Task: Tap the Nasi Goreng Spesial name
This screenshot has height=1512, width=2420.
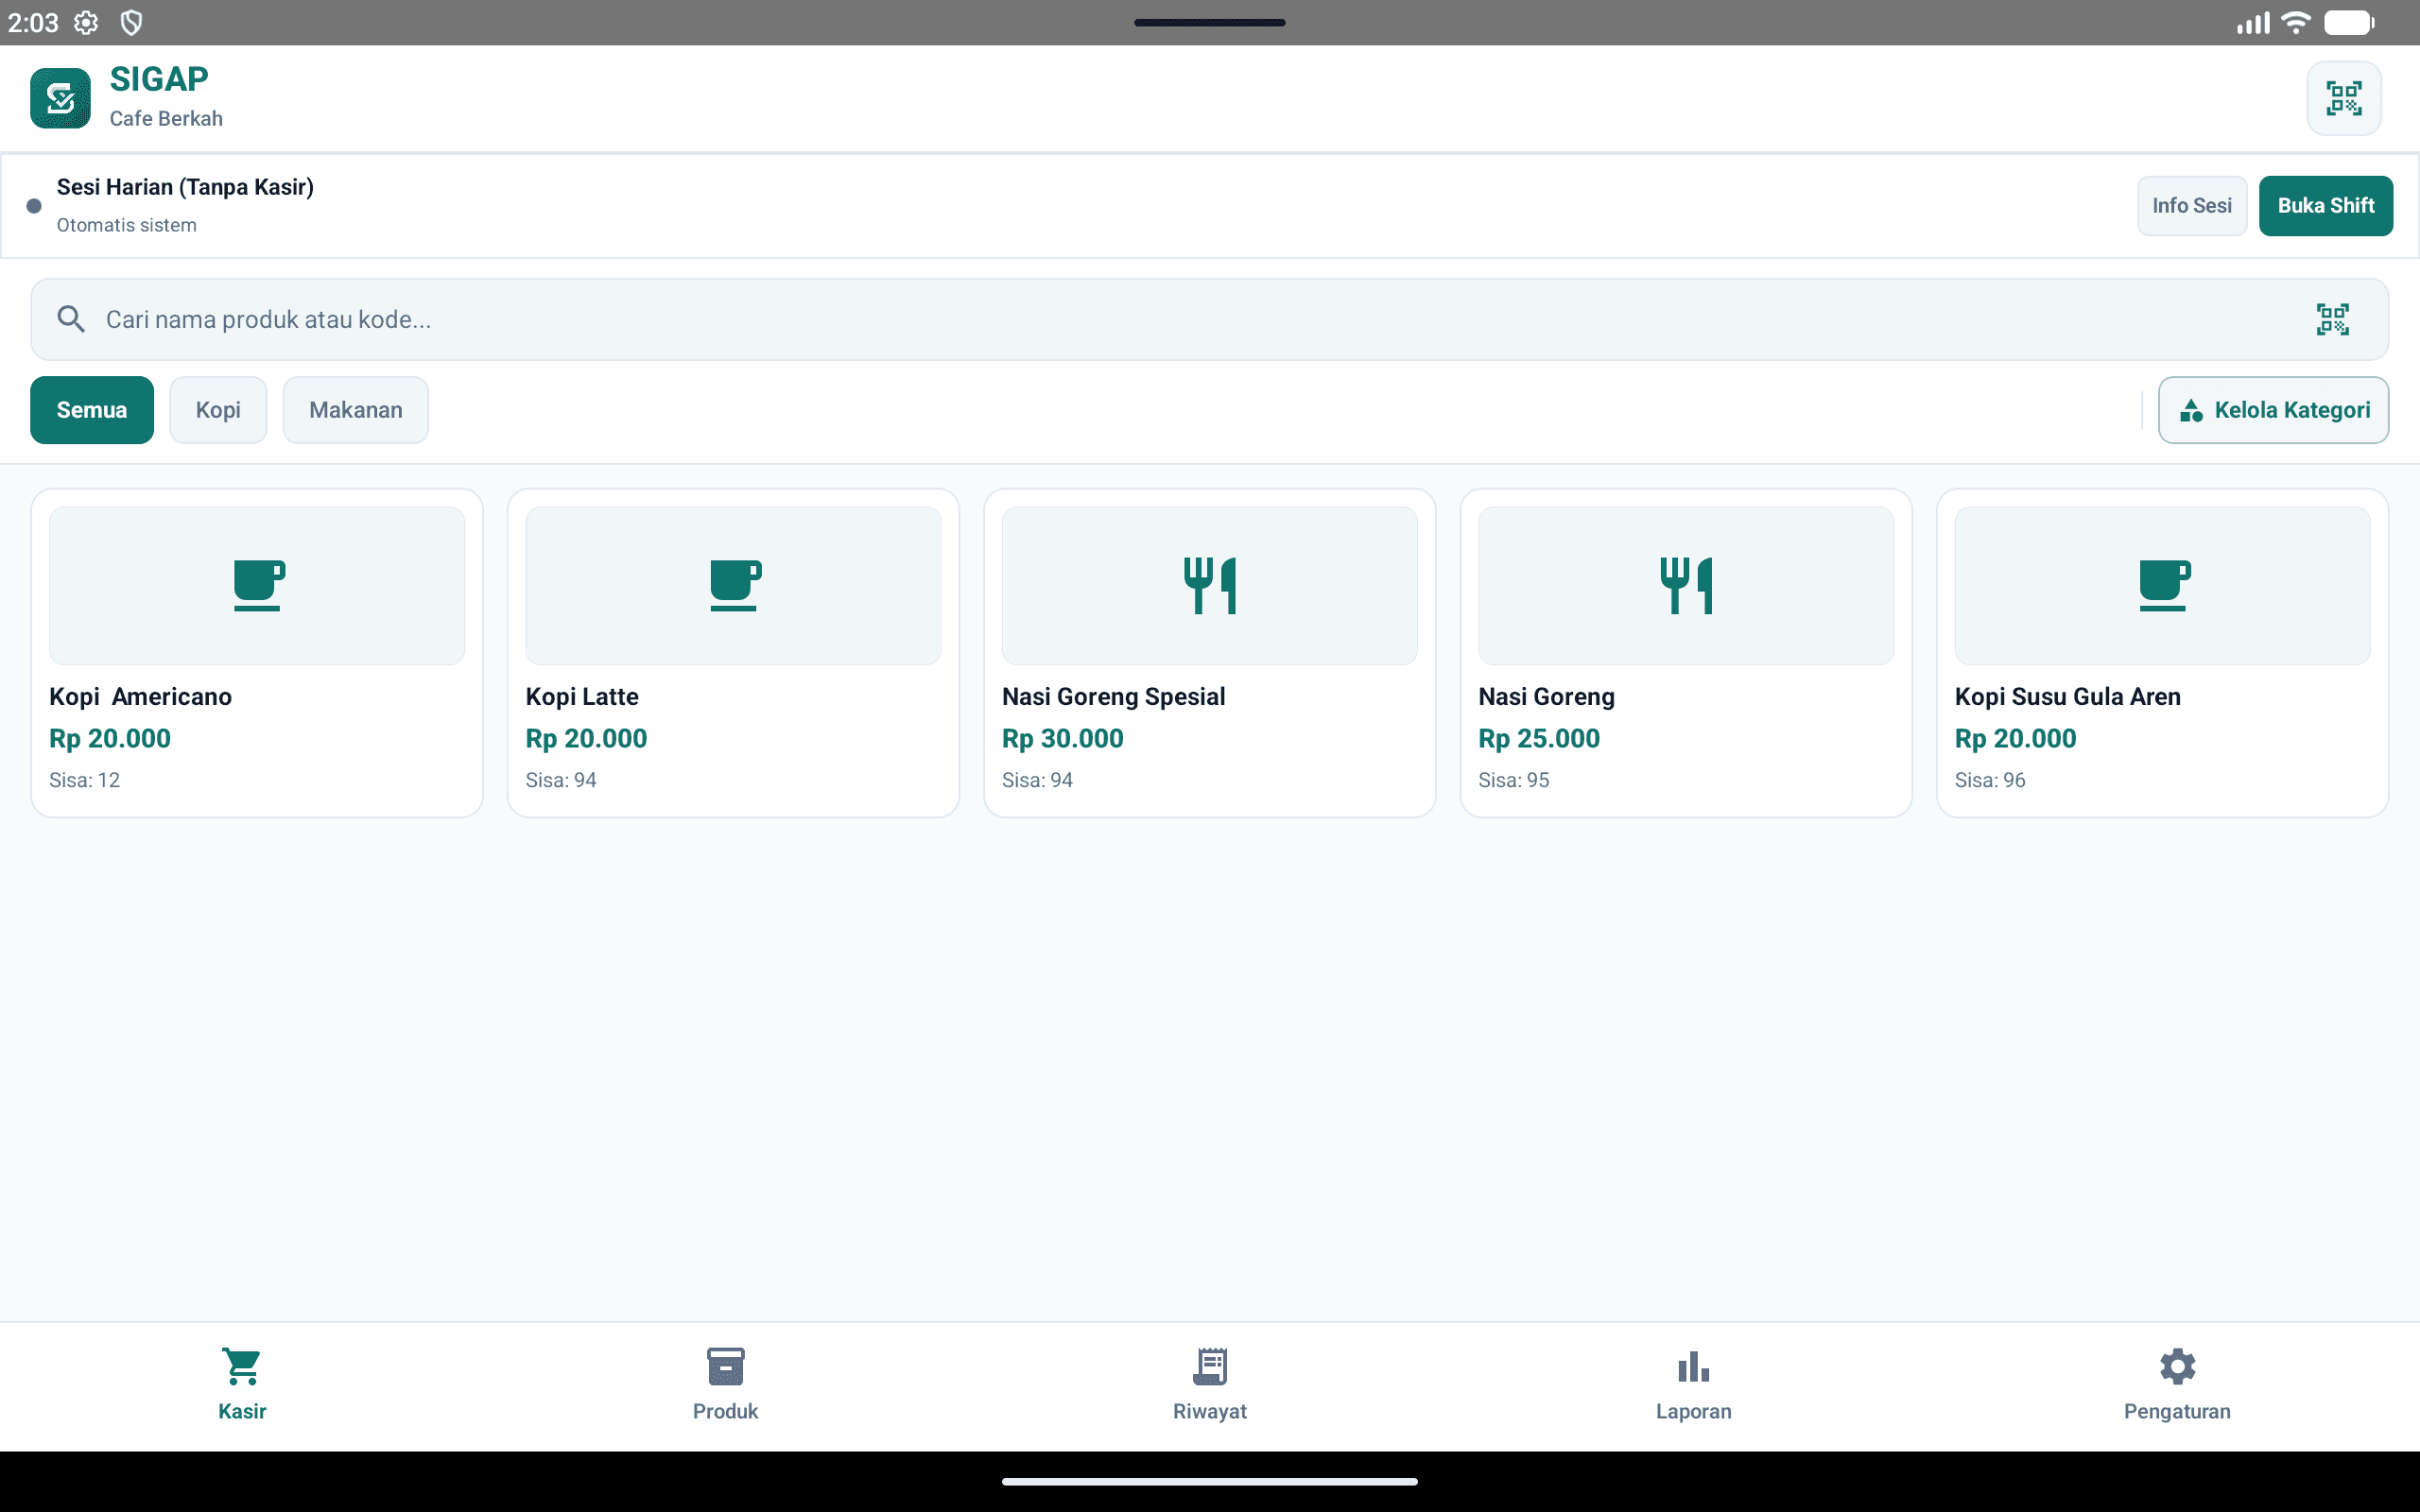Action: coord(1113,697)
